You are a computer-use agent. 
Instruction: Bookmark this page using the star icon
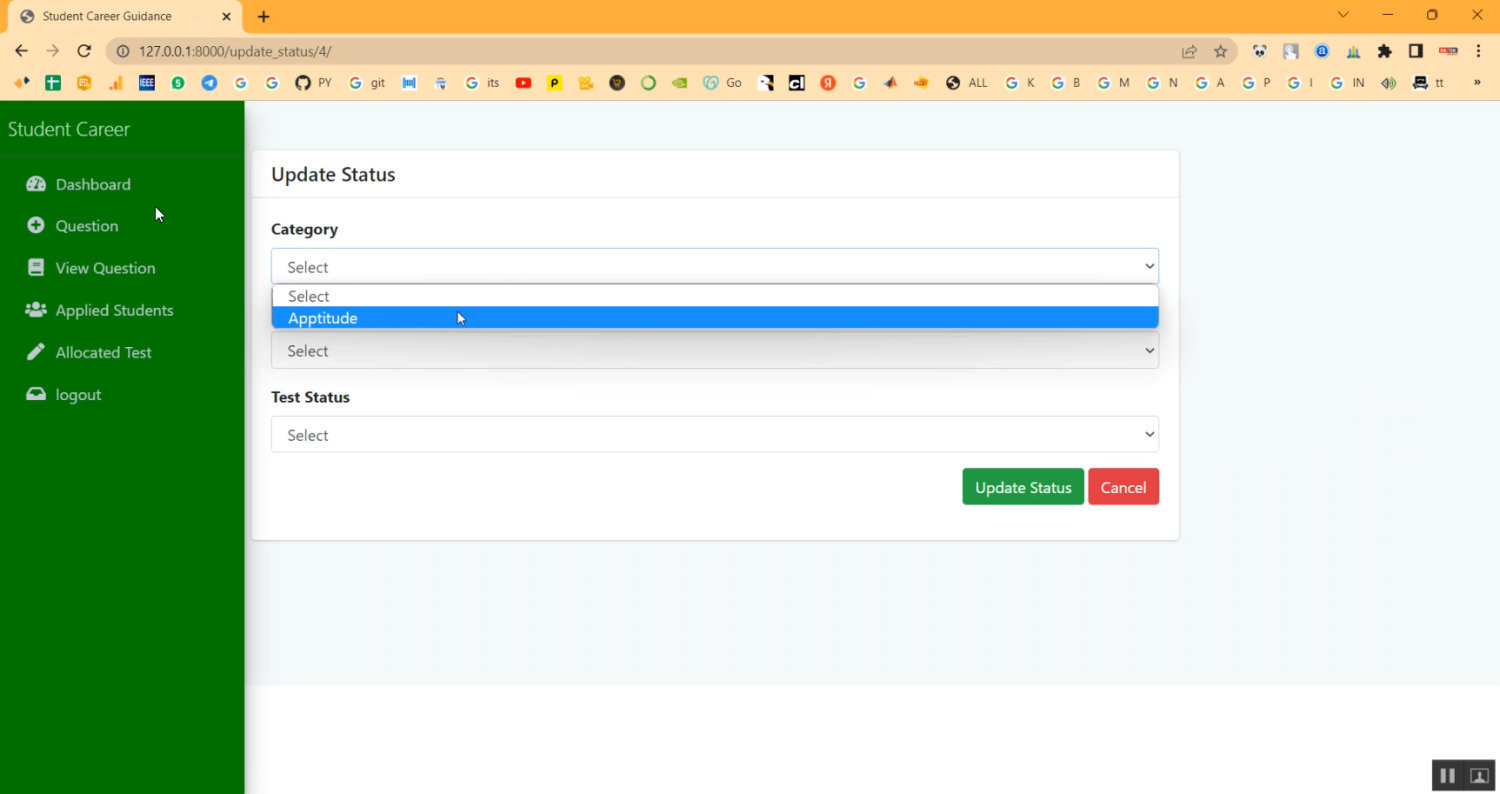coord(1220,51)
